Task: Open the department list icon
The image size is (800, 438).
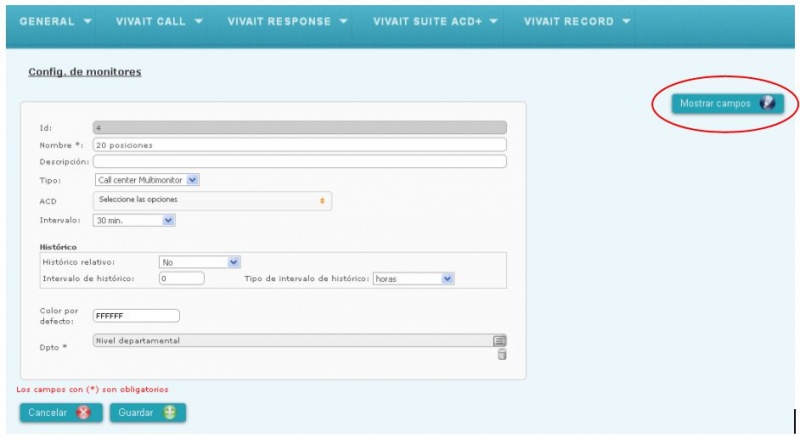Action: [x=499, y=340]
